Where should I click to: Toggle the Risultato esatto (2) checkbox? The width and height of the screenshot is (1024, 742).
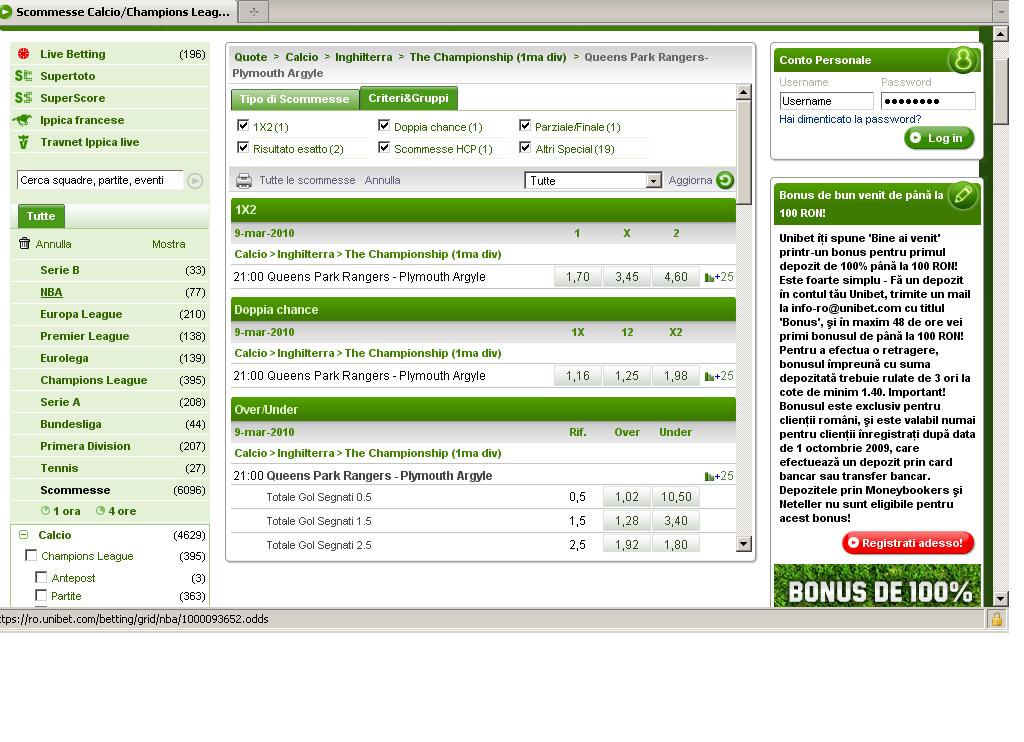click(243, 147)
